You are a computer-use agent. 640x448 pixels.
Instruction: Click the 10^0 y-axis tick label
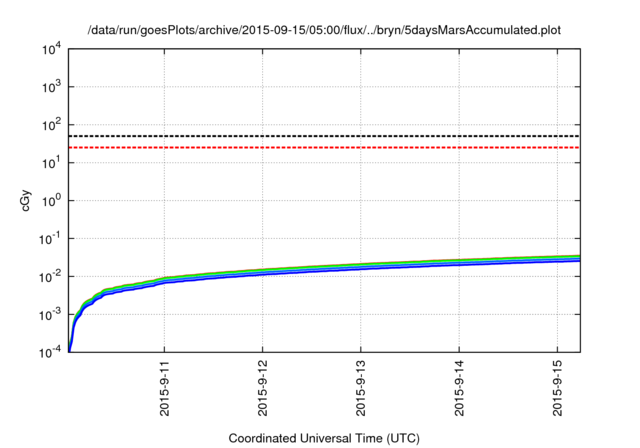pos(52,201)
